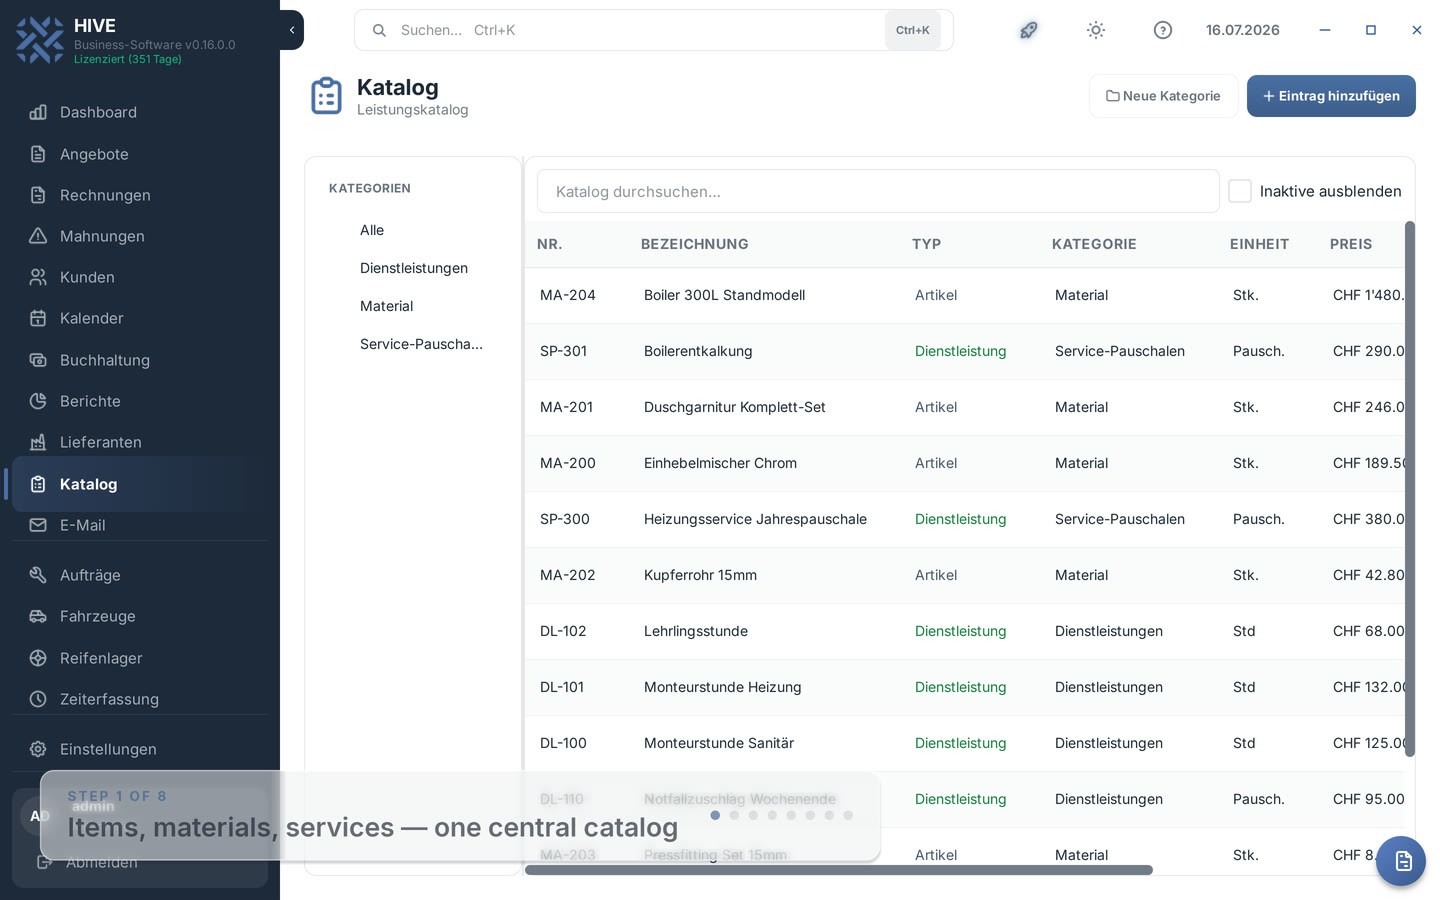Tick Inaktive ausblenden checkbox

[x=1240, y=191]
